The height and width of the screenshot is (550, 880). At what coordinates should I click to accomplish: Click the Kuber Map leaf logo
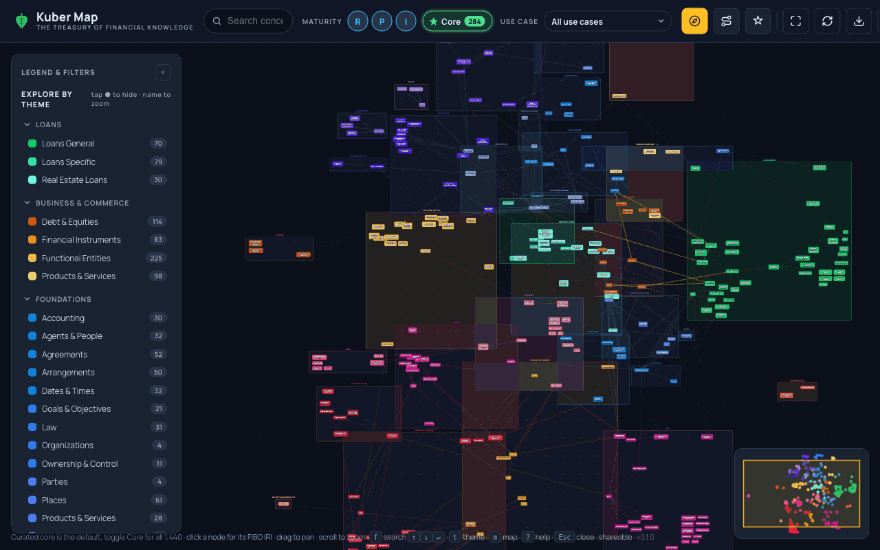(x=21, y=21)
